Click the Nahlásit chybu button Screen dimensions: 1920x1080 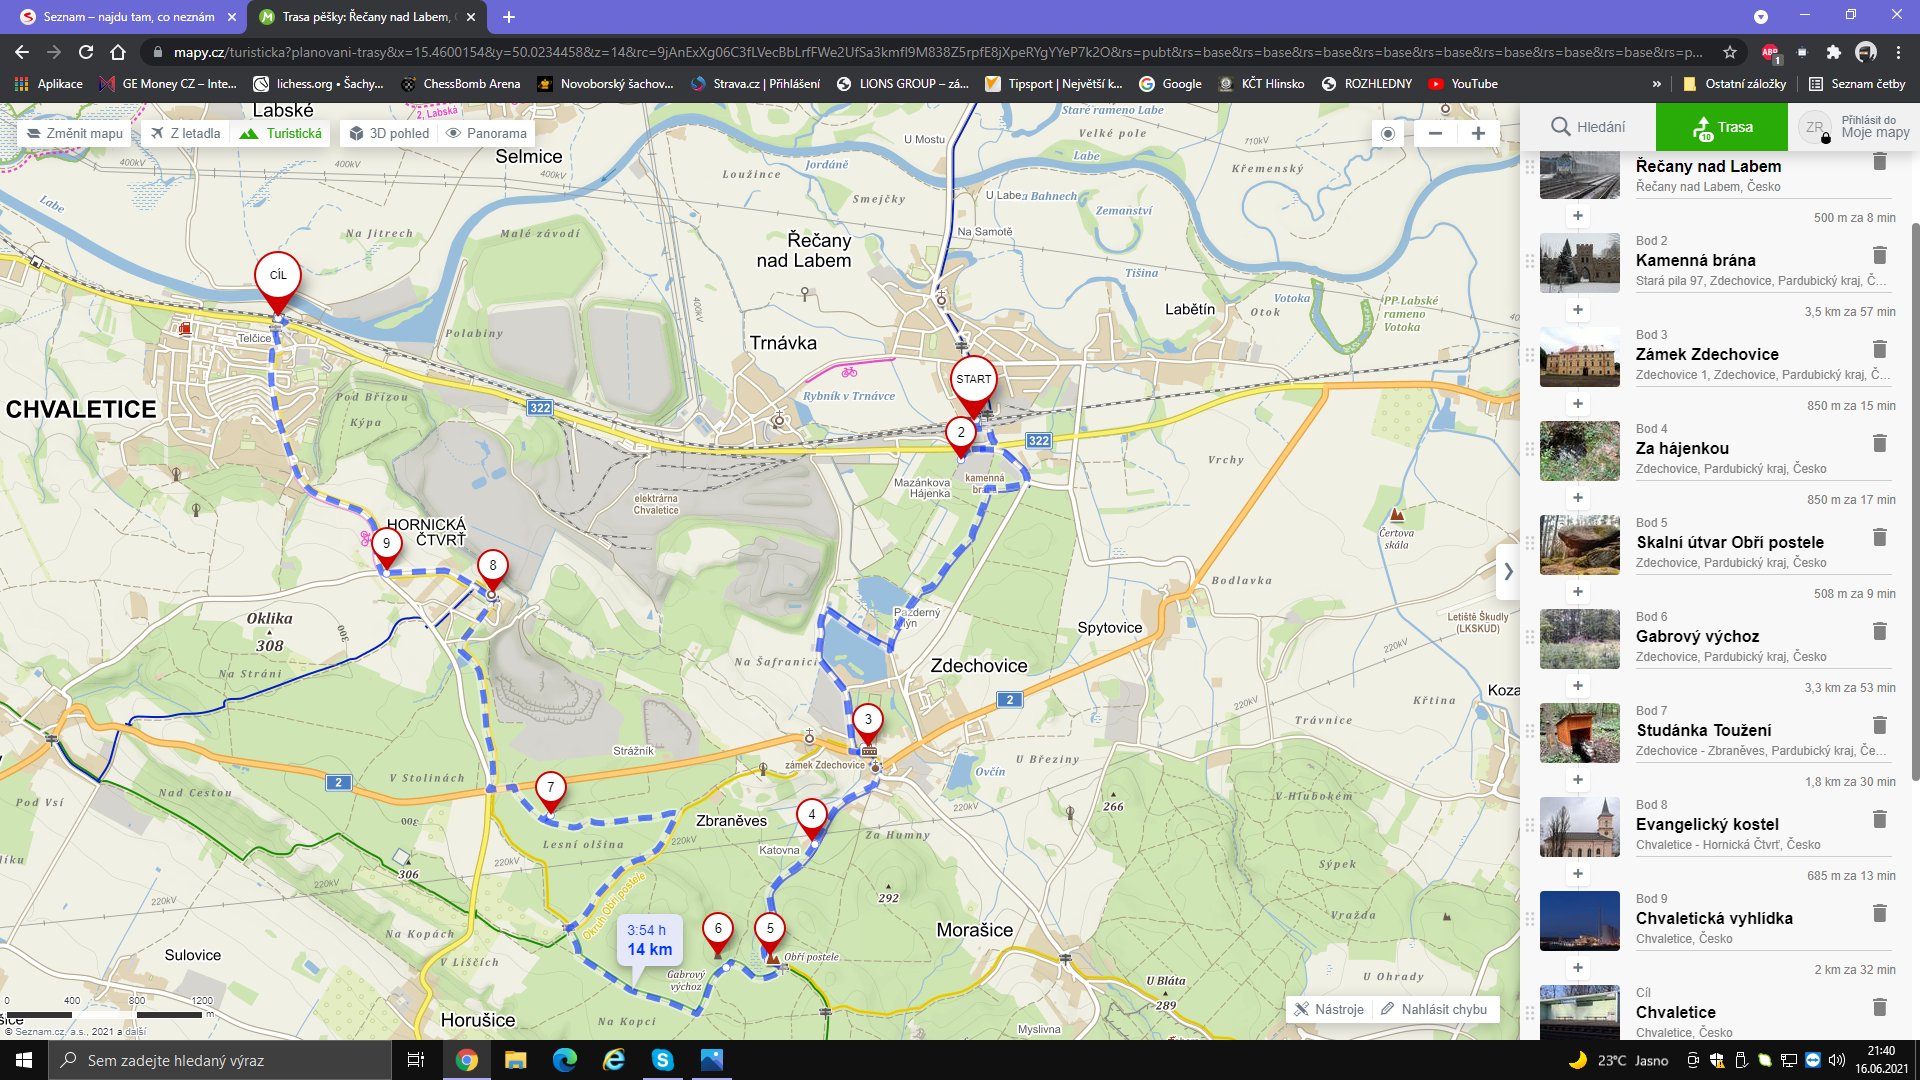pyautogui.click(x=1434, y=1009)
